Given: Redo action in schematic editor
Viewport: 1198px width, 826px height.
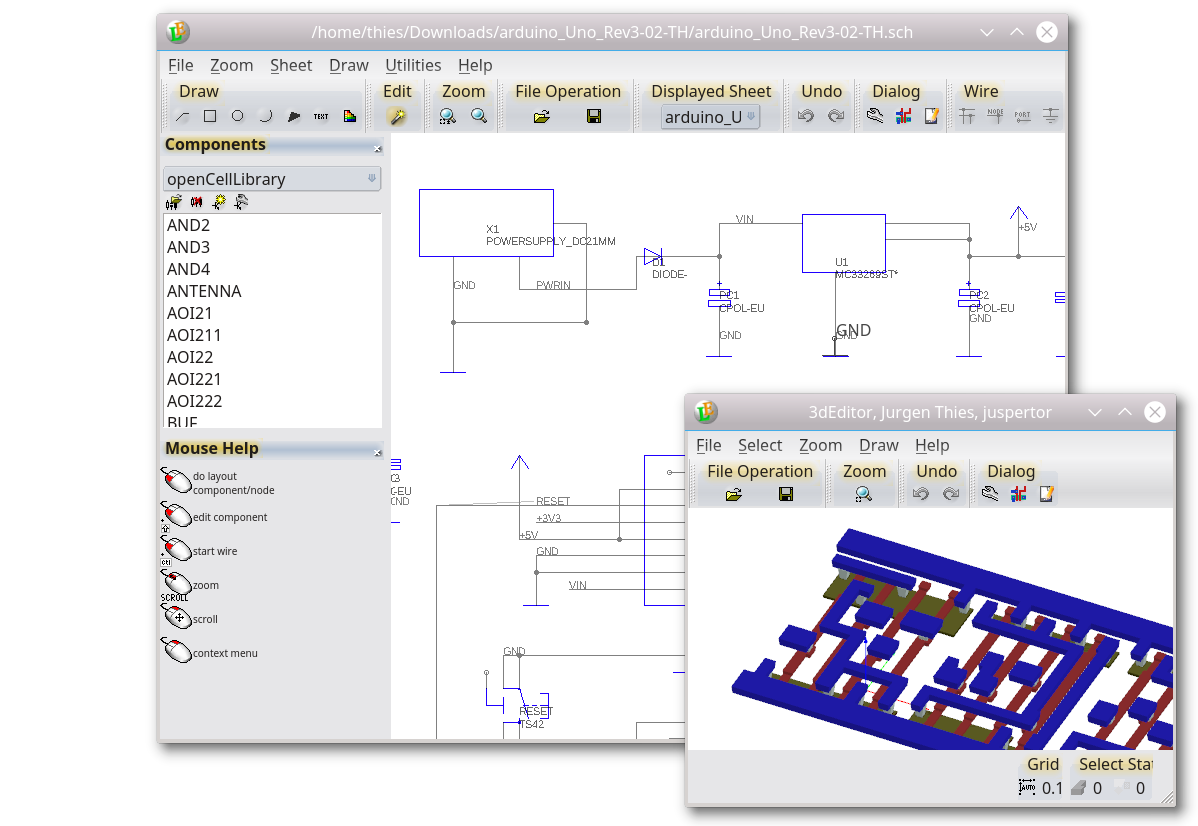Looking at the screenshot, I should pyautogui.click(x=837, y=116).
